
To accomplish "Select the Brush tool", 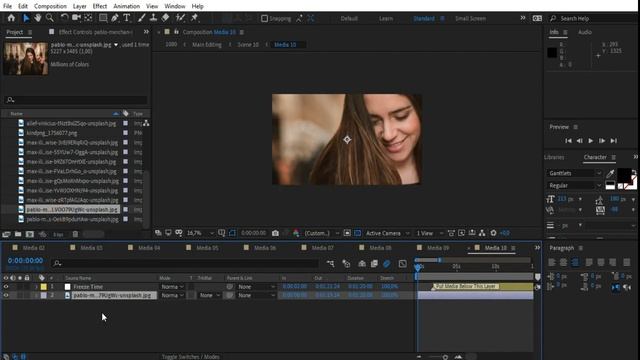I will (141, 18).
